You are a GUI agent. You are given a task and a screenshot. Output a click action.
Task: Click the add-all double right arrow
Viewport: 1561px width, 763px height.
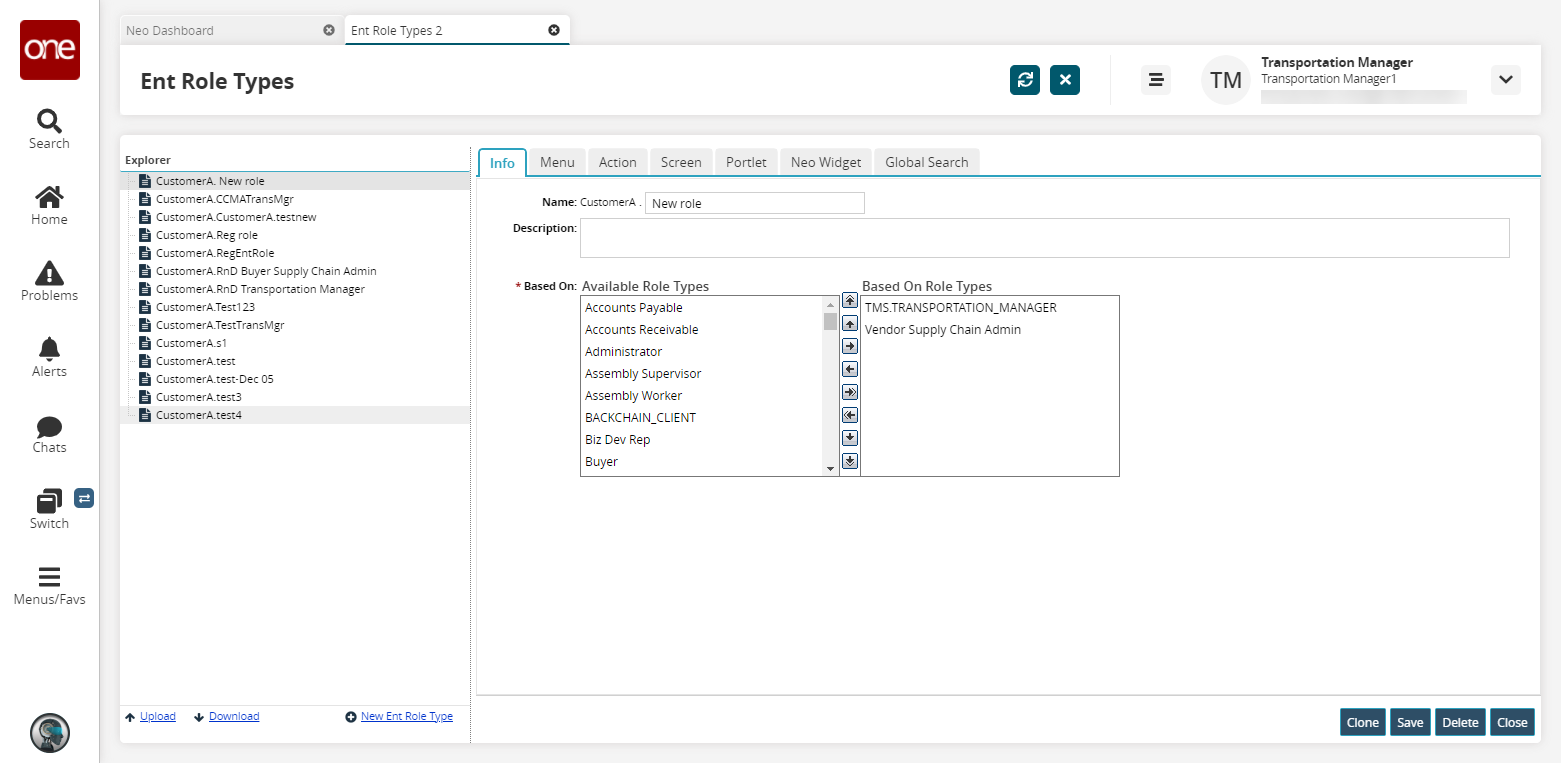pyautogui.click(x=850, y=392)
